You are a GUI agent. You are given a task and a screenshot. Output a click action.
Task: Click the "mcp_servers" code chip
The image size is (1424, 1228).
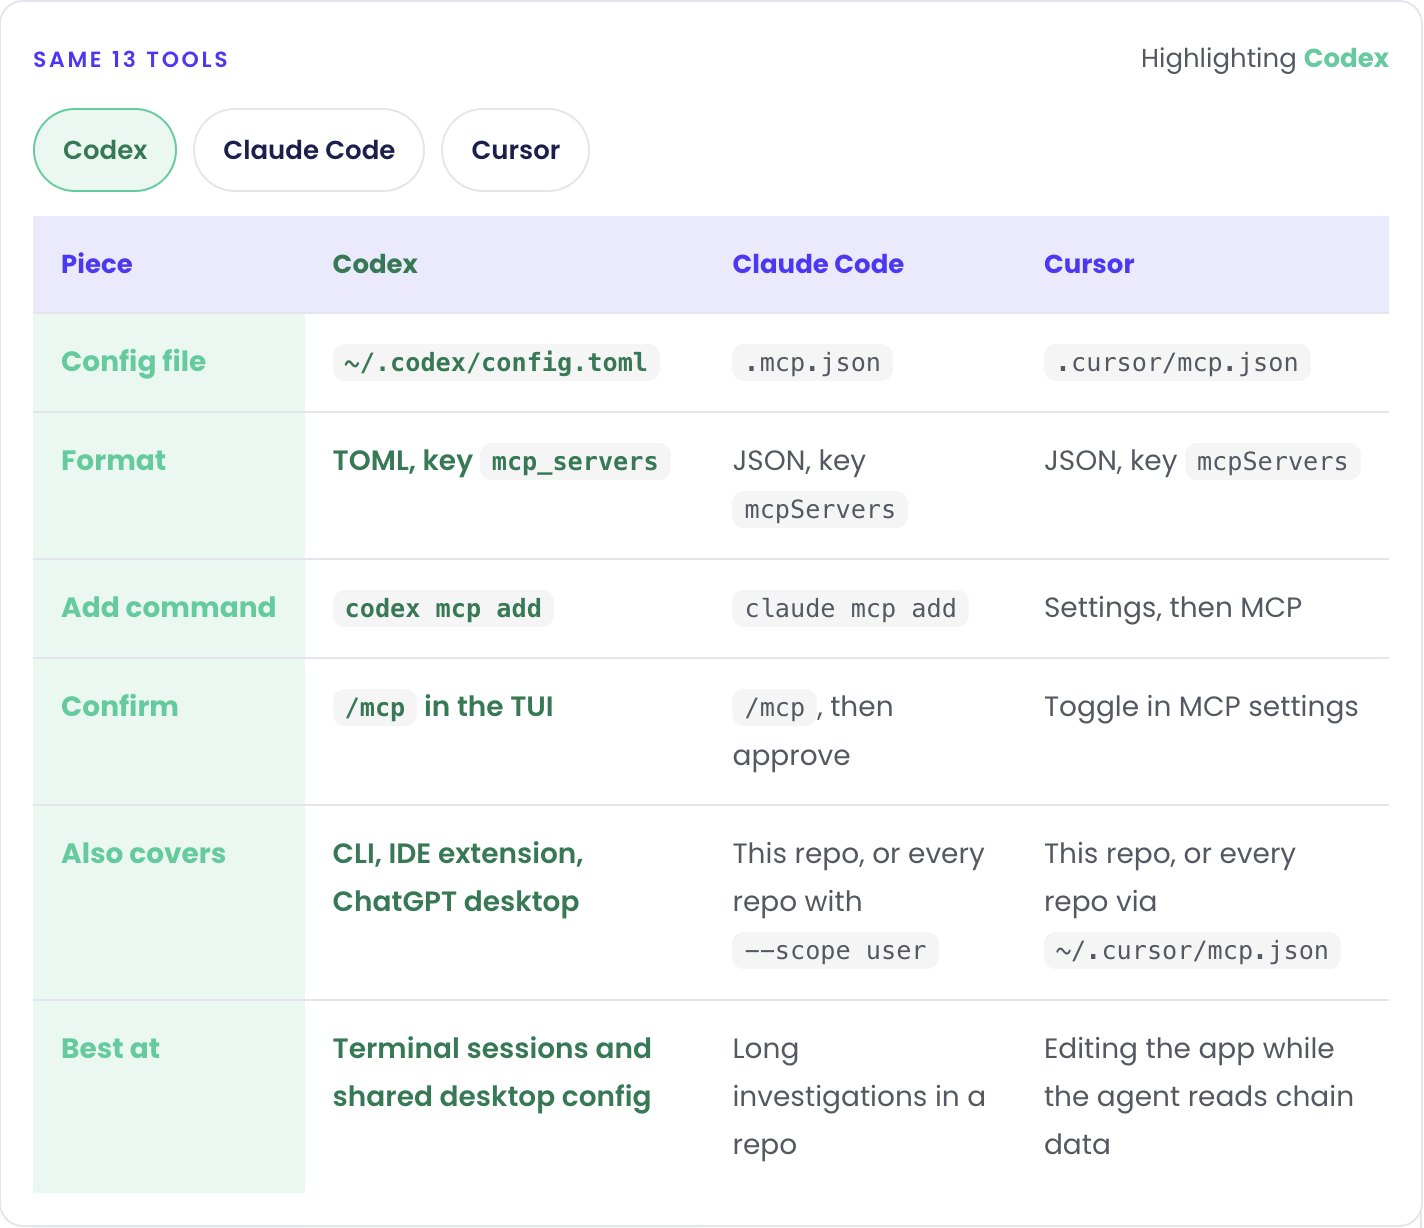point(575,461)
